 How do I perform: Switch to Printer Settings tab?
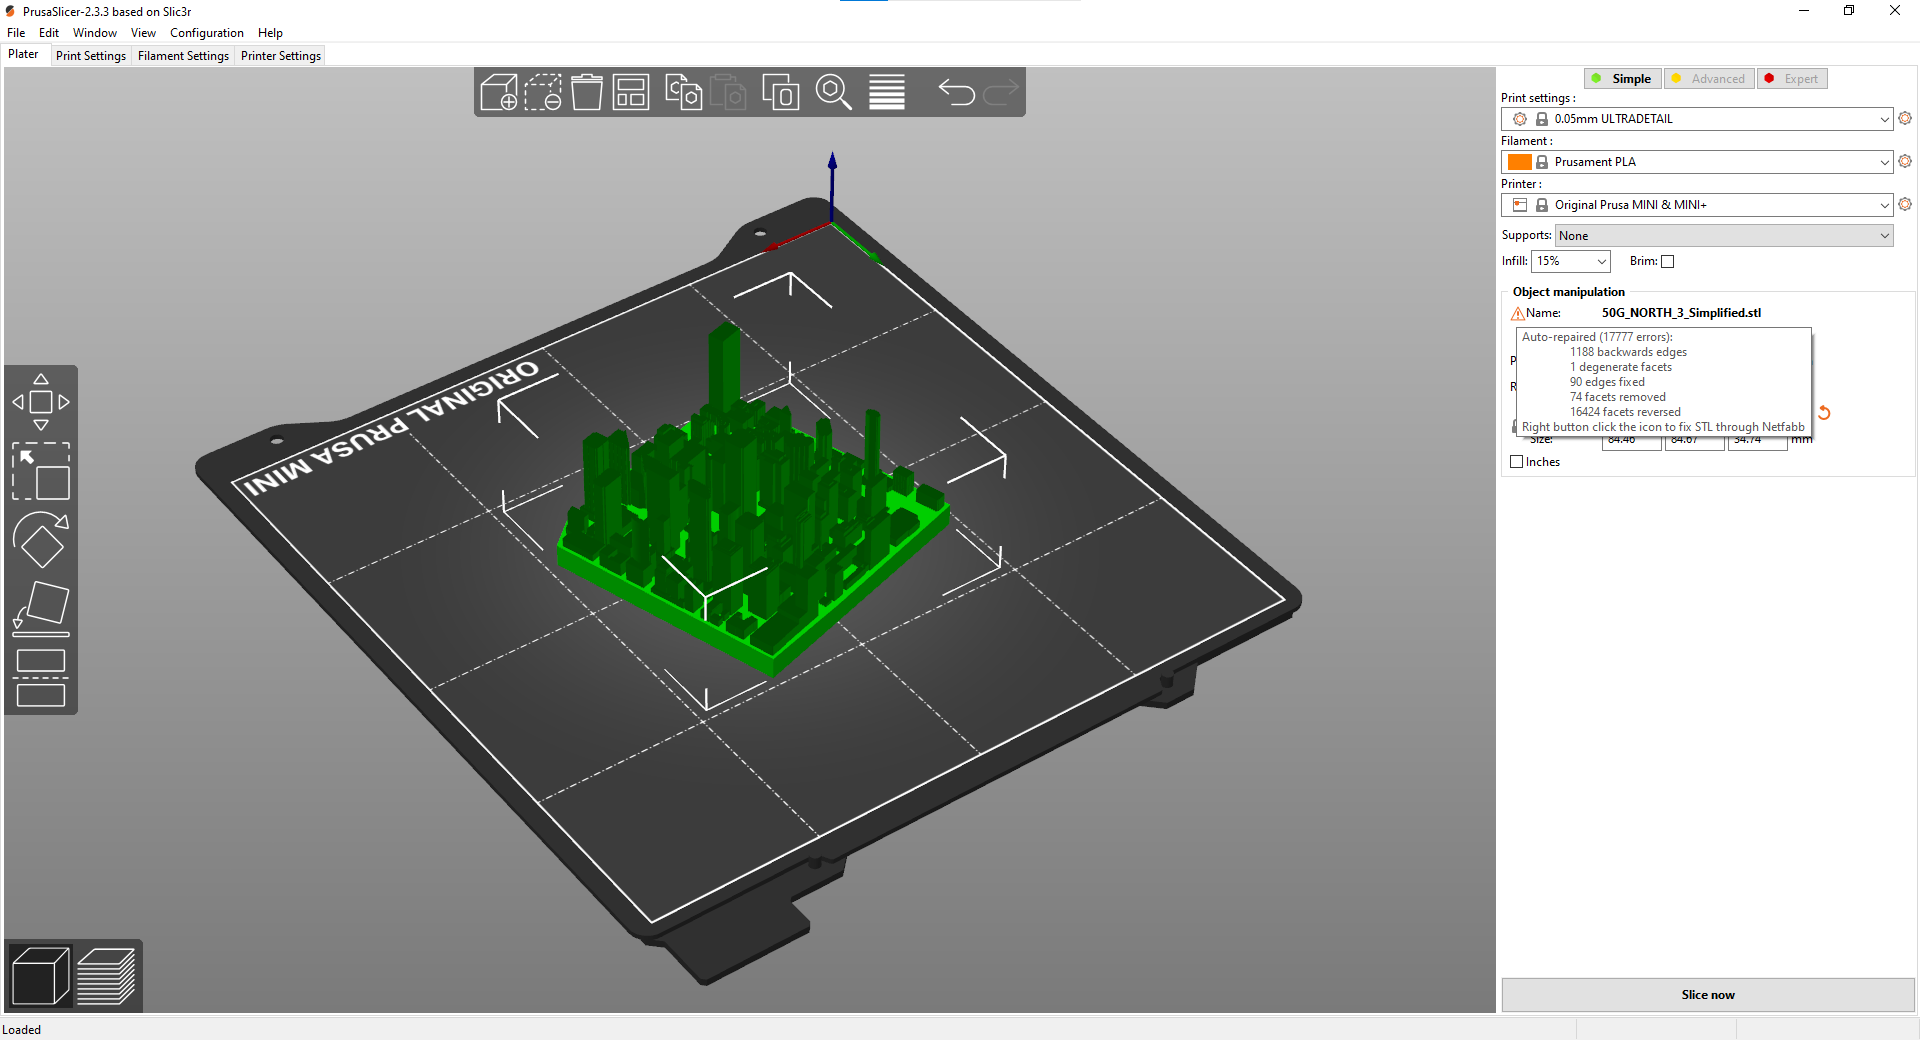(x=281, y=56)
